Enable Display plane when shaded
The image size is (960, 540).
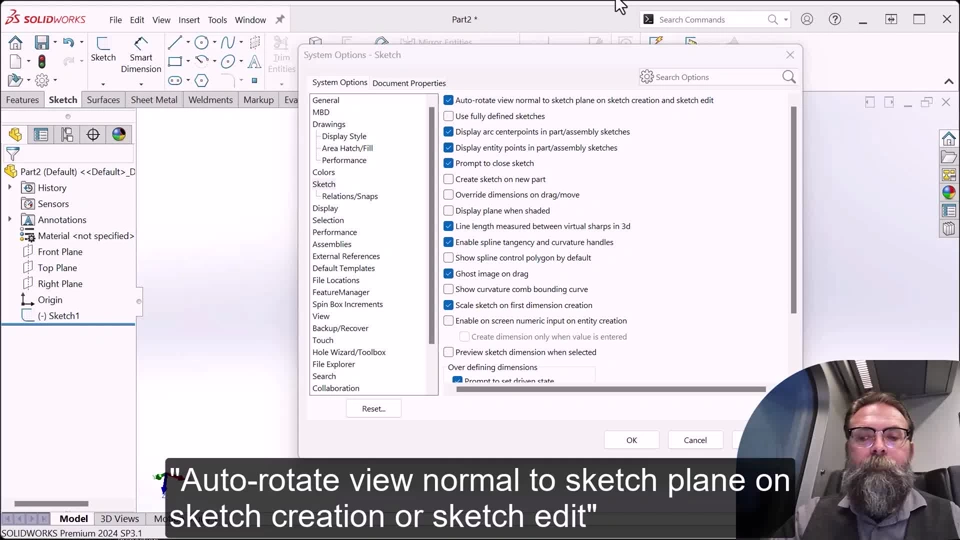coord(448,211)
